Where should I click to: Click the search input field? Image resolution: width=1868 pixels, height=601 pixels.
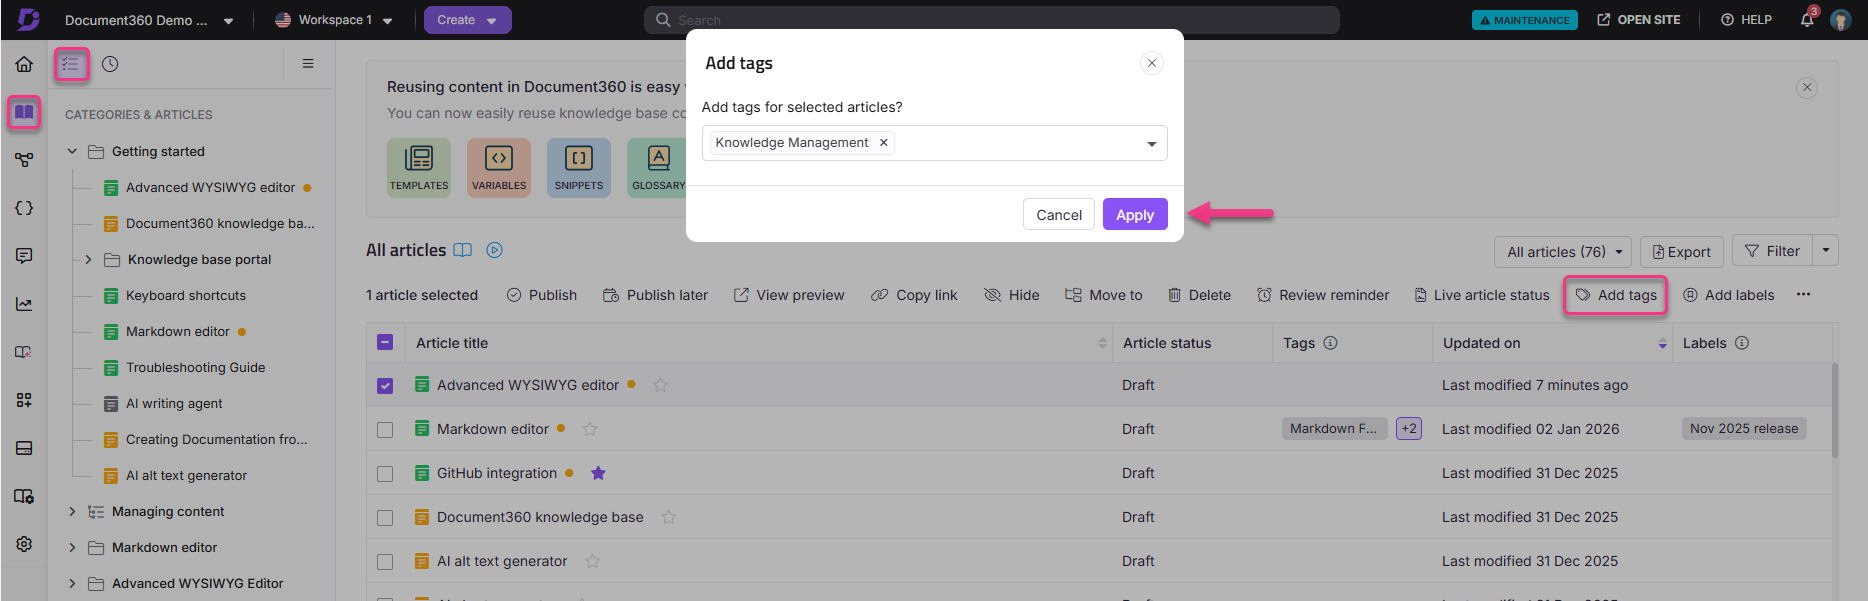click(992, 20)
